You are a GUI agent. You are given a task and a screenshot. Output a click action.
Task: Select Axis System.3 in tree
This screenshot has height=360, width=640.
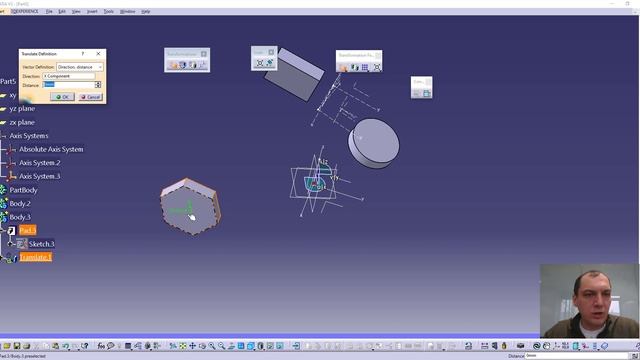click(x=40, y=176)
